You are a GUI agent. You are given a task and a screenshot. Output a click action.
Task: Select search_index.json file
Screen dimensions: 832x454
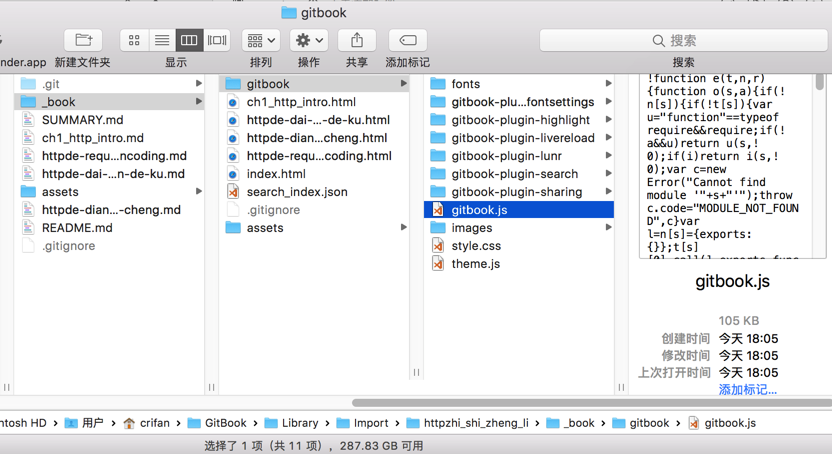[x=314, y=192]
